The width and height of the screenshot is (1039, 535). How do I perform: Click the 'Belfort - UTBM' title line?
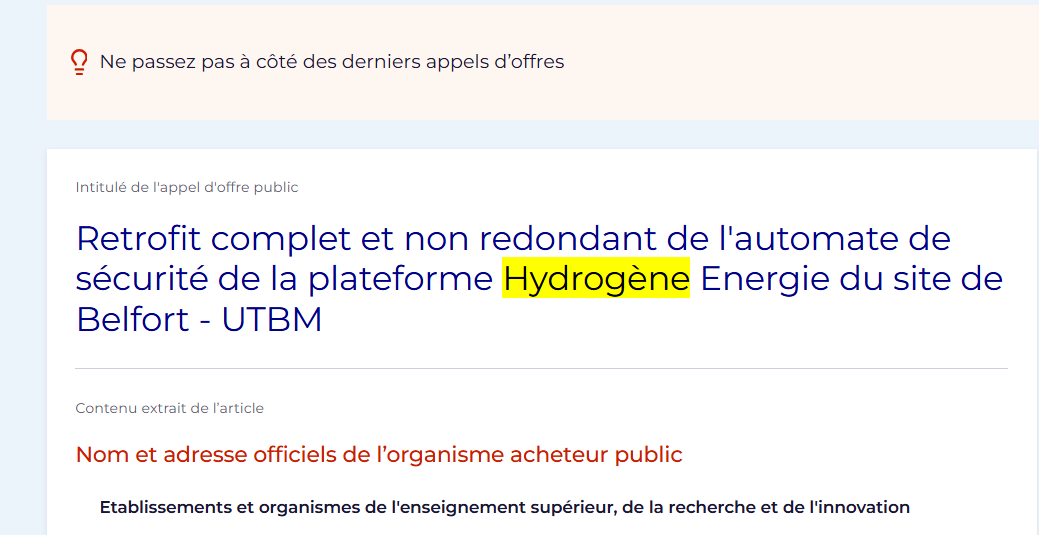199,320
